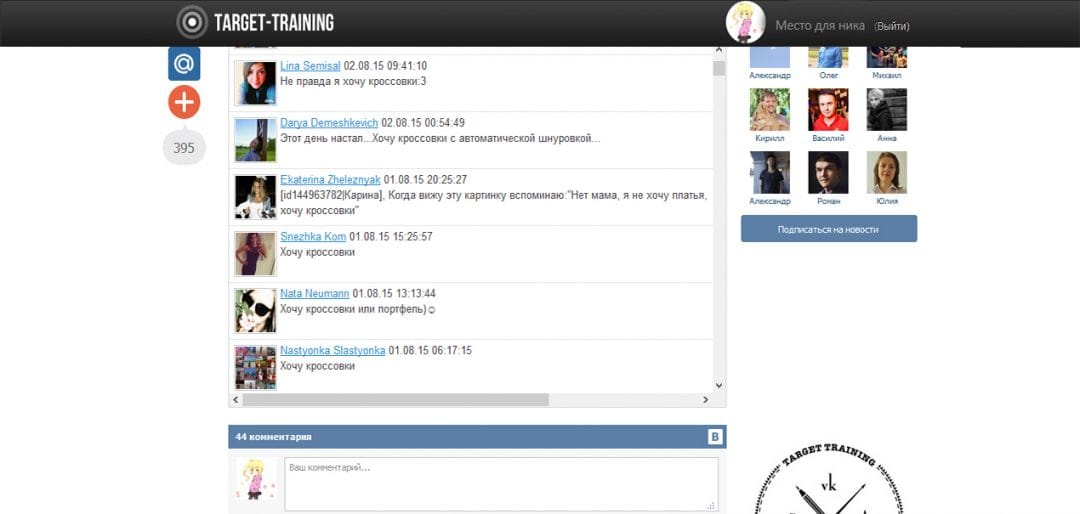Click the comment text "Не правда я хочу кроссовки:3"
Viewport: 1080px width, 514px height.
353,81
